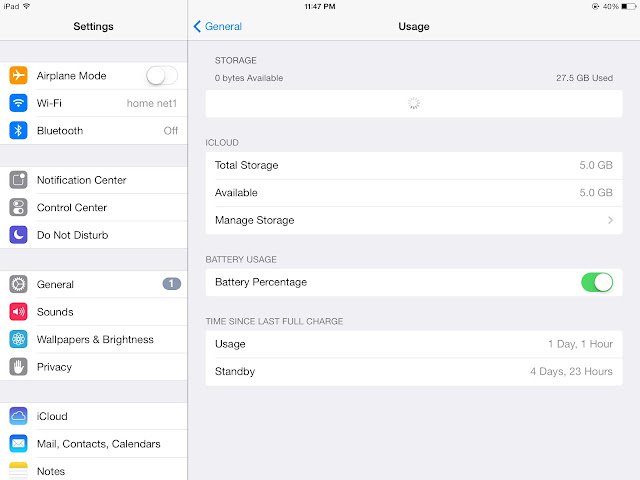
Task: Tap the 11:47 PM clock
Action: (320, 7)
